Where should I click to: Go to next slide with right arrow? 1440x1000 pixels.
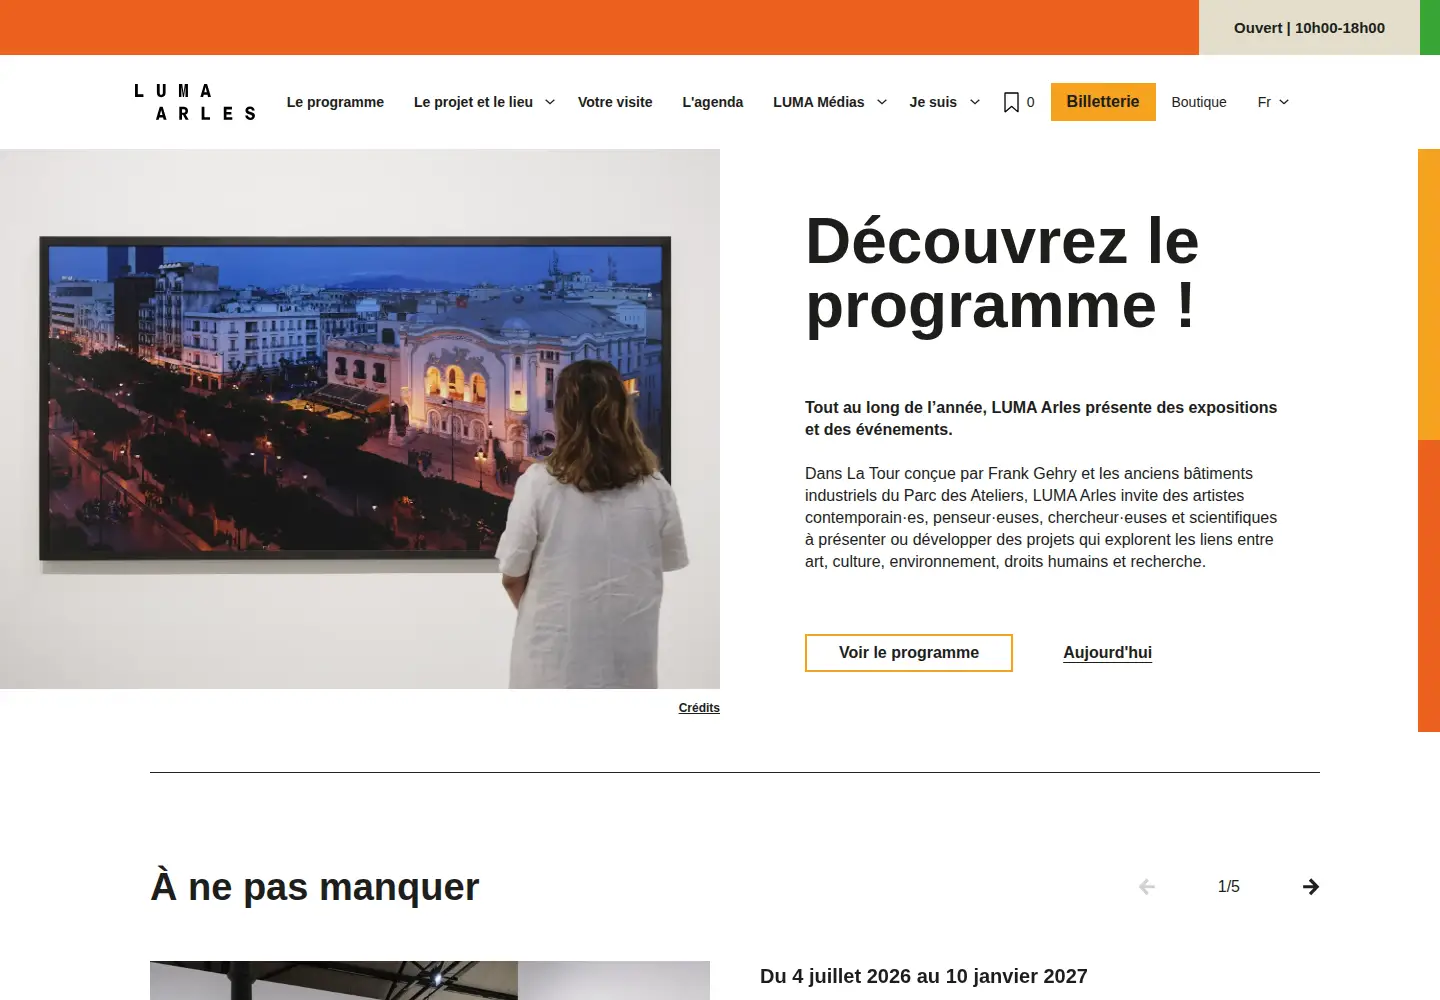1311,887
